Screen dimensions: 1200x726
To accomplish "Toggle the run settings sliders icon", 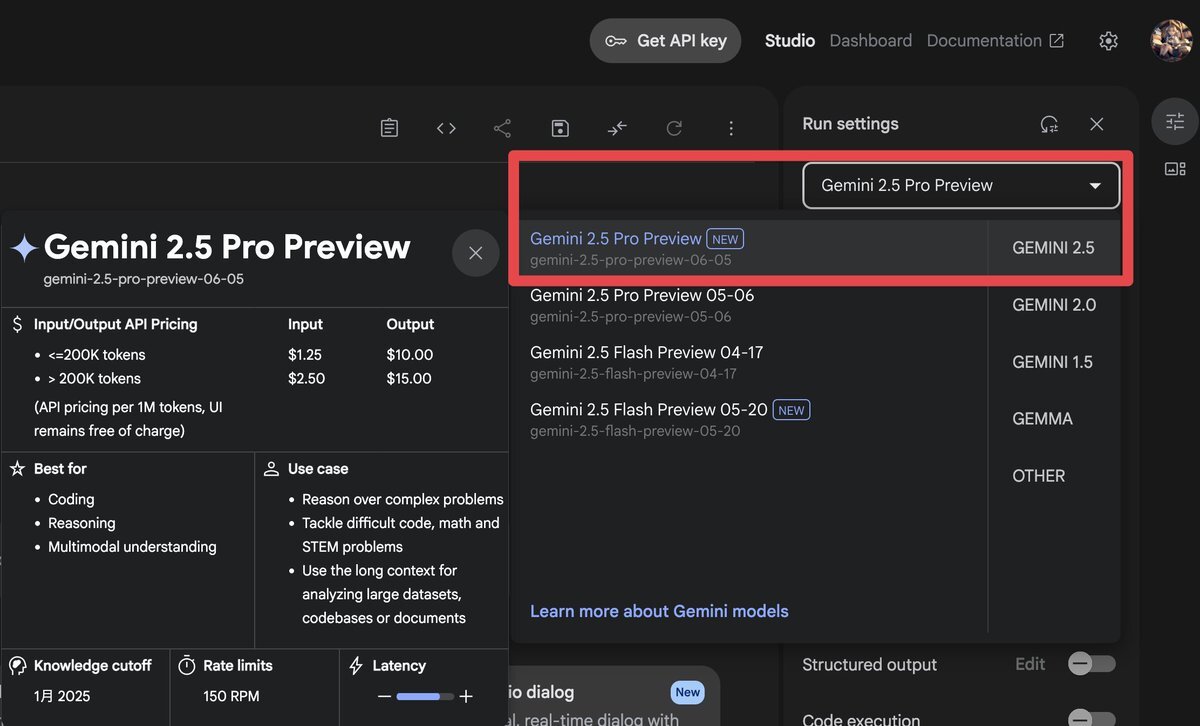I will coord(1175,121).
